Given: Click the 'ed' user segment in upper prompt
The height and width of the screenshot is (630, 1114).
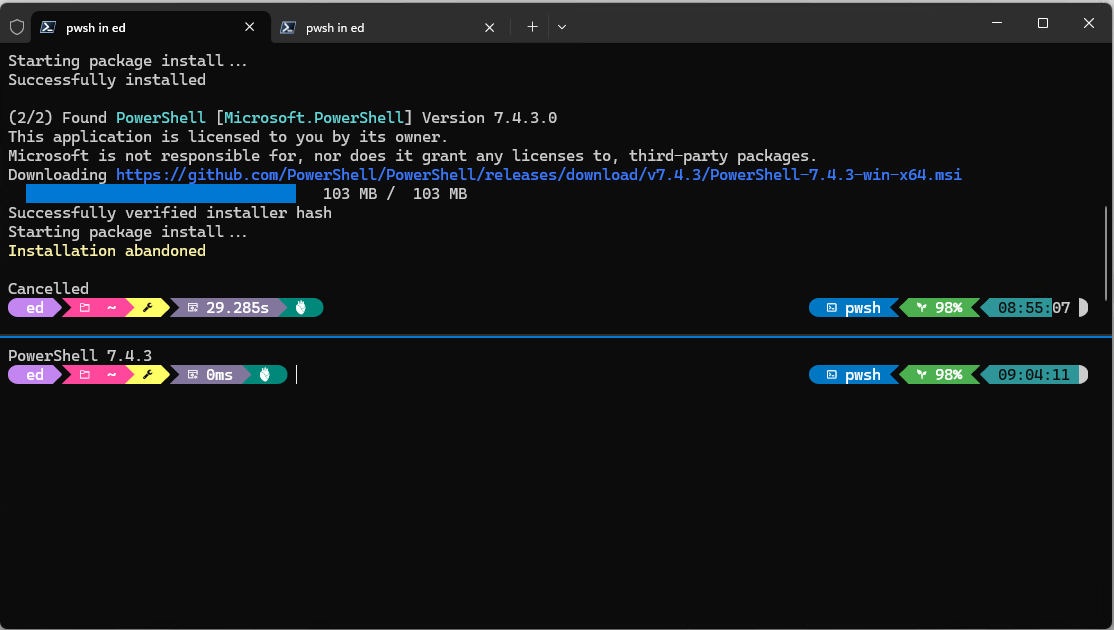Looking at the screenshot, I should pyautogui.click(x=35, y=308).
